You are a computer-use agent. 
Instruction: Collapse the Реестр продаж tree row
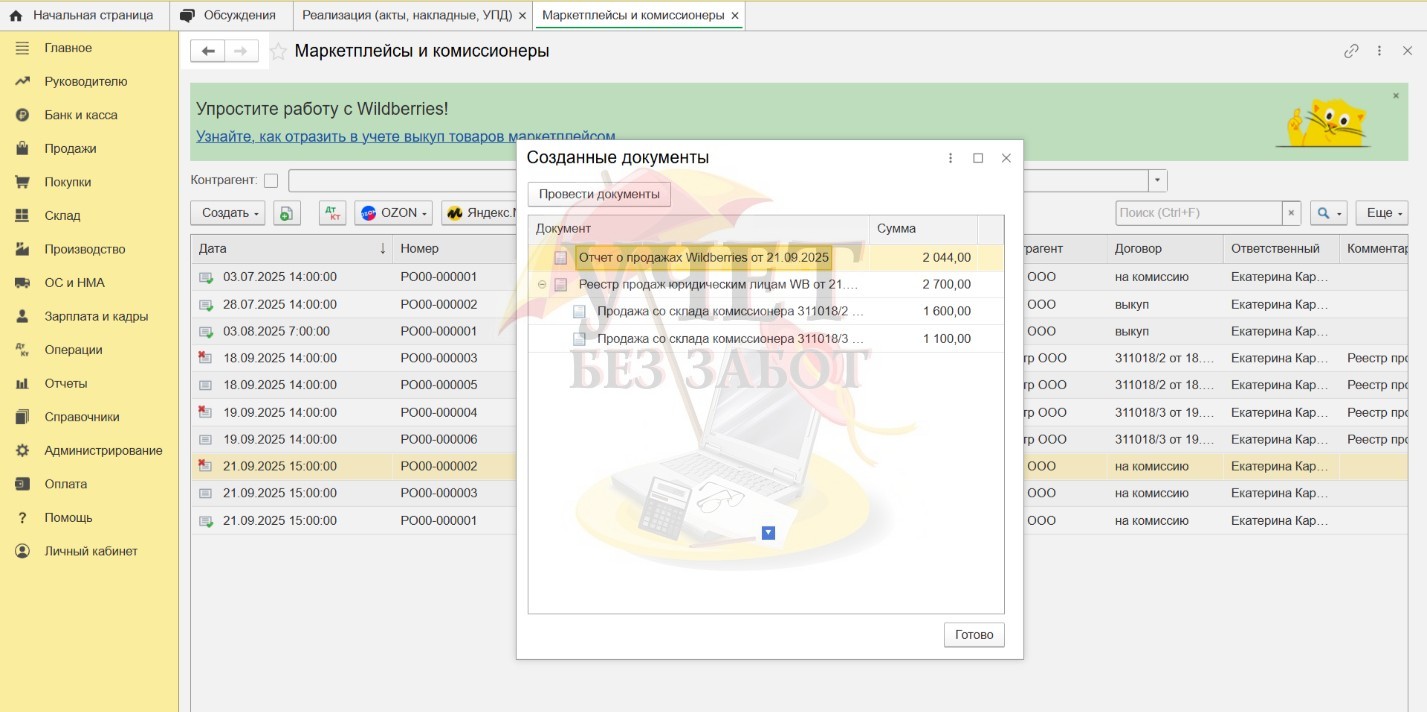pos(542,285)
